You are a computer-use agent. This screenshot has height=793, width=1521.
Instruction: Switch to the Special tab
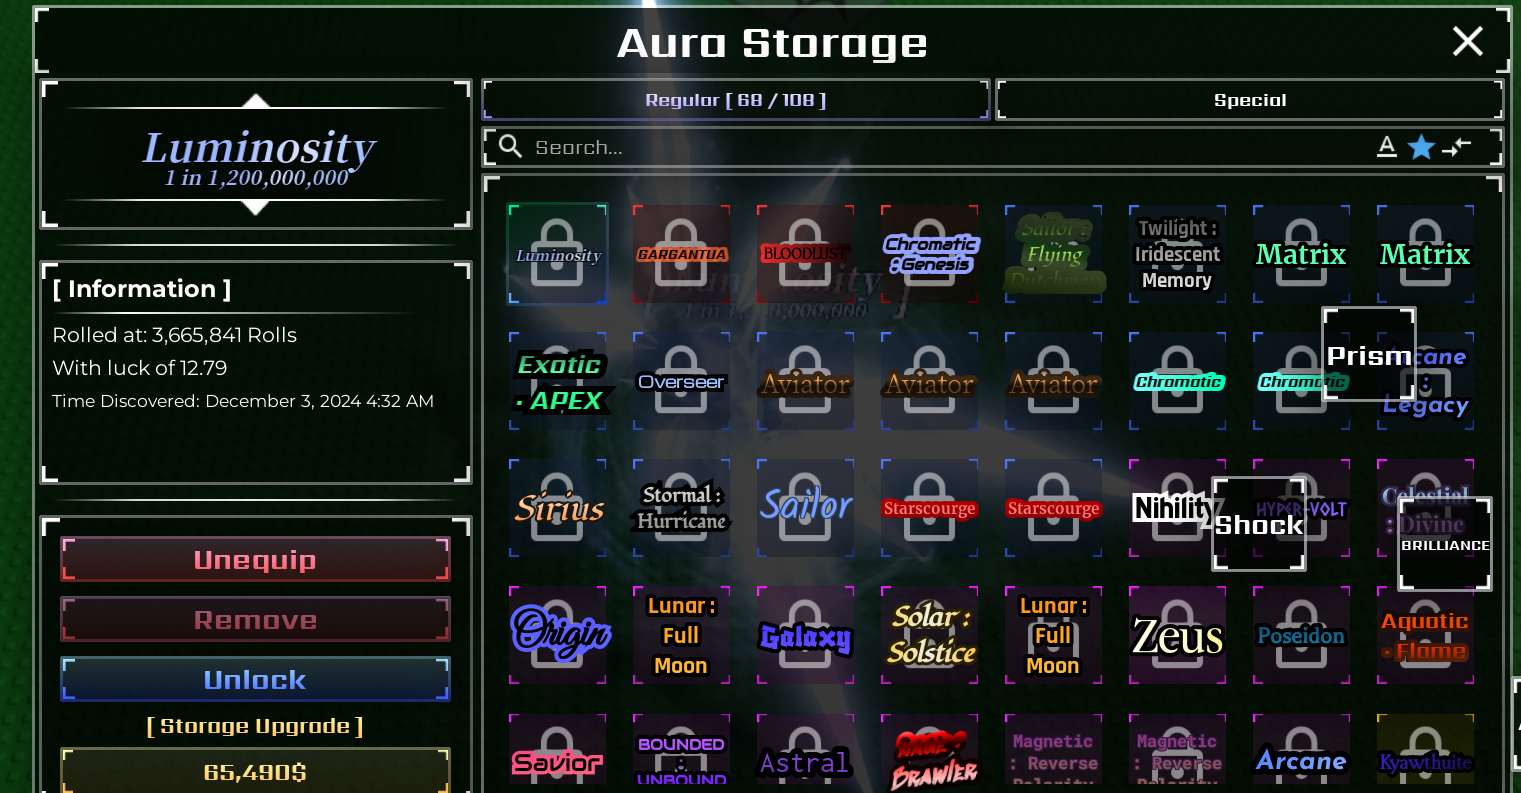pyautogui.click(x=1250, y=100)
